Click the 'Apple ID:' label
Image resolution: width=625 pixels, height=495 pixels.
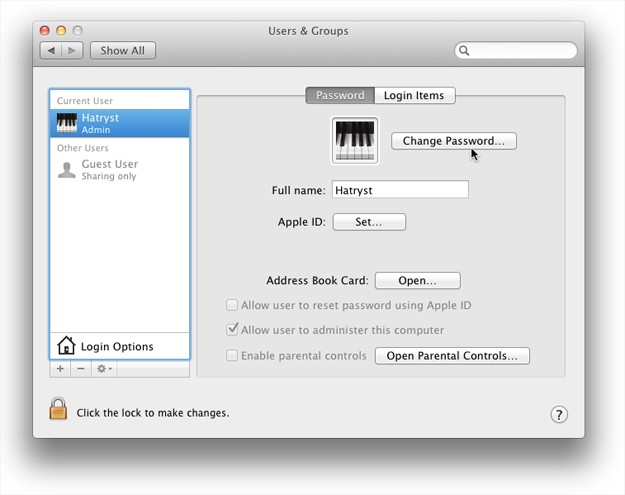[301, 222]
